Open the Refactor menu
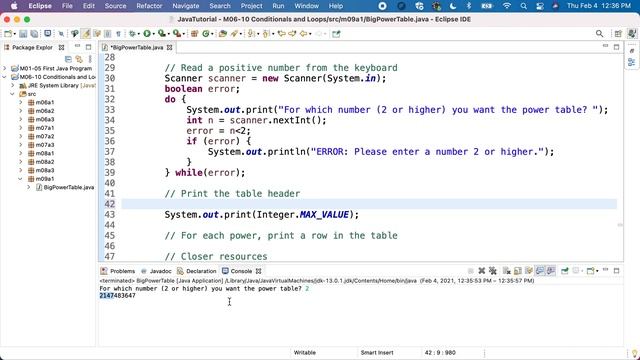The height and width of the screenshot is (360, 640). tap(149, 6)
